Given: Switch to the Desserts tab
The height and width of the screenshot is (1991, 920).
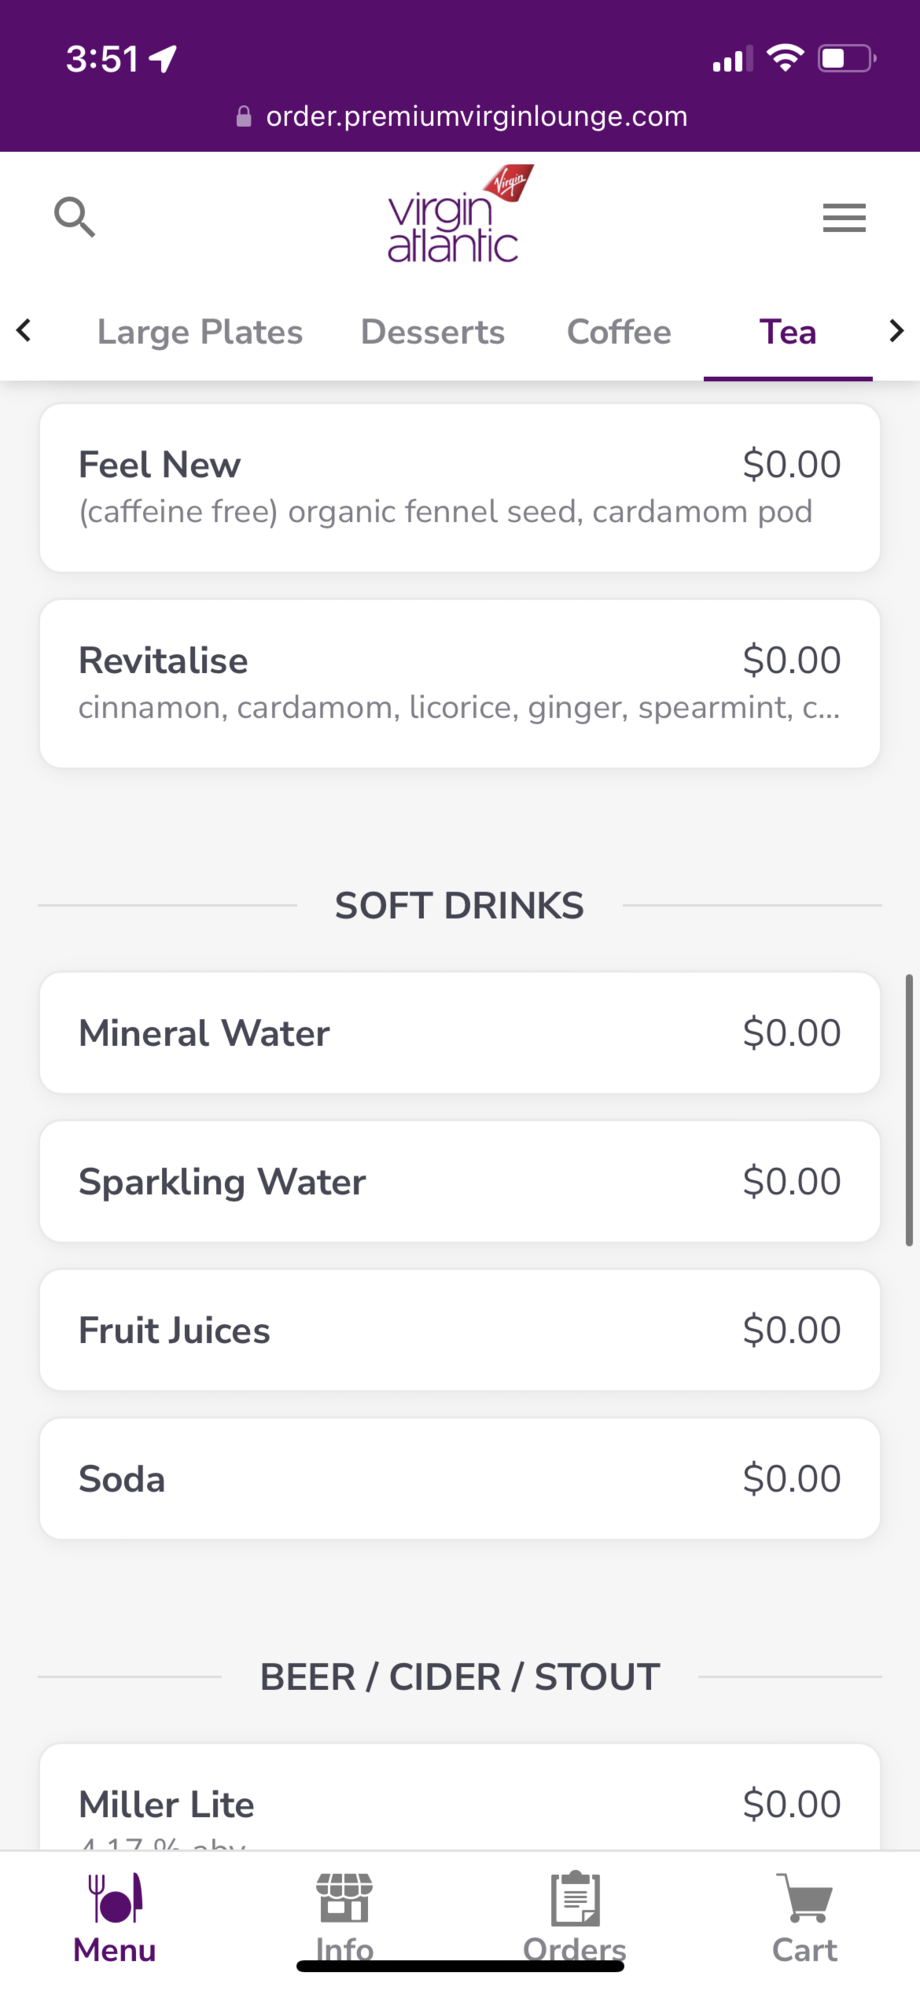Looking at the screenshot, I should 432,332.
